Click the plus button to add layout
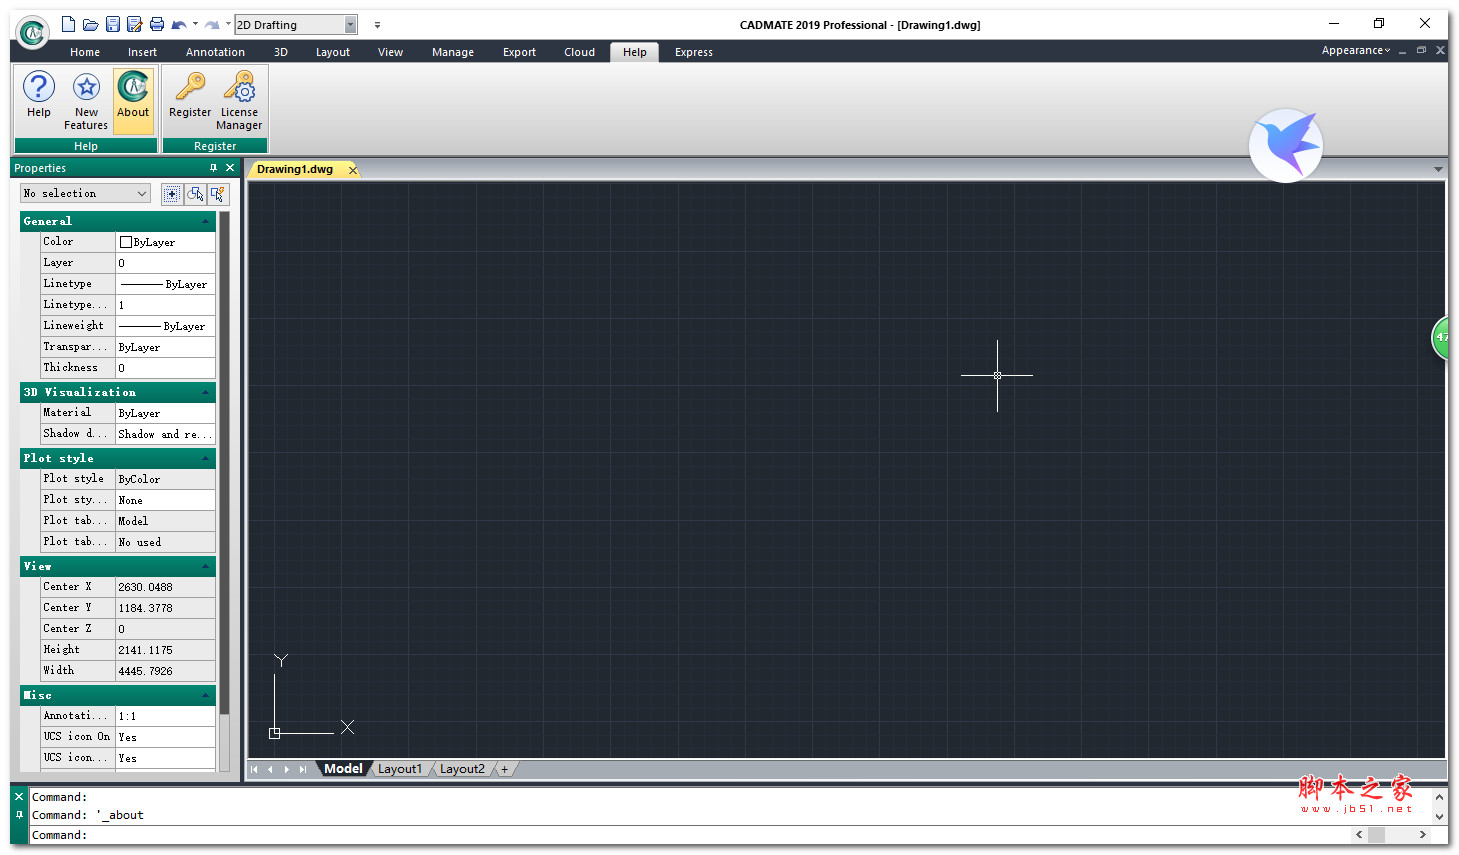Screen dimensions: 1459x855 505,769
